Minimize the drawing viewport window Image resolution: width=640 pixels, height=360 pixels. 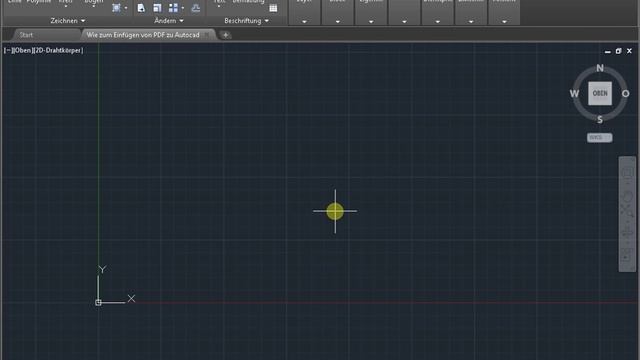click(608, 51)
